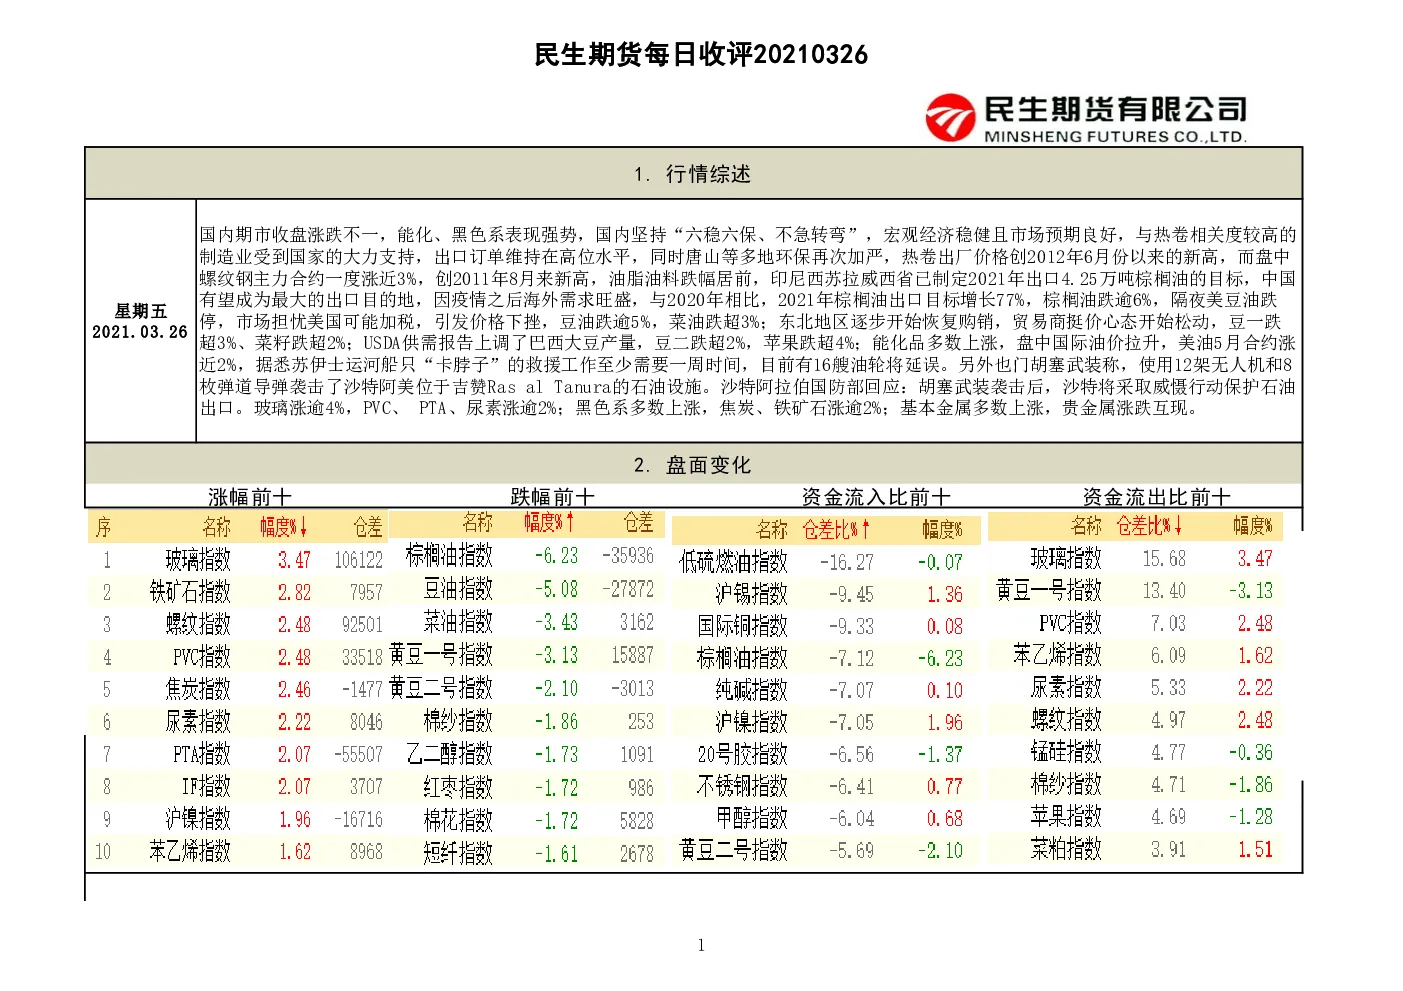The height and width of the screenshot is (991, 1403).
Task: Click the 仓差比 value 15.68
Action: [1164, 558]
